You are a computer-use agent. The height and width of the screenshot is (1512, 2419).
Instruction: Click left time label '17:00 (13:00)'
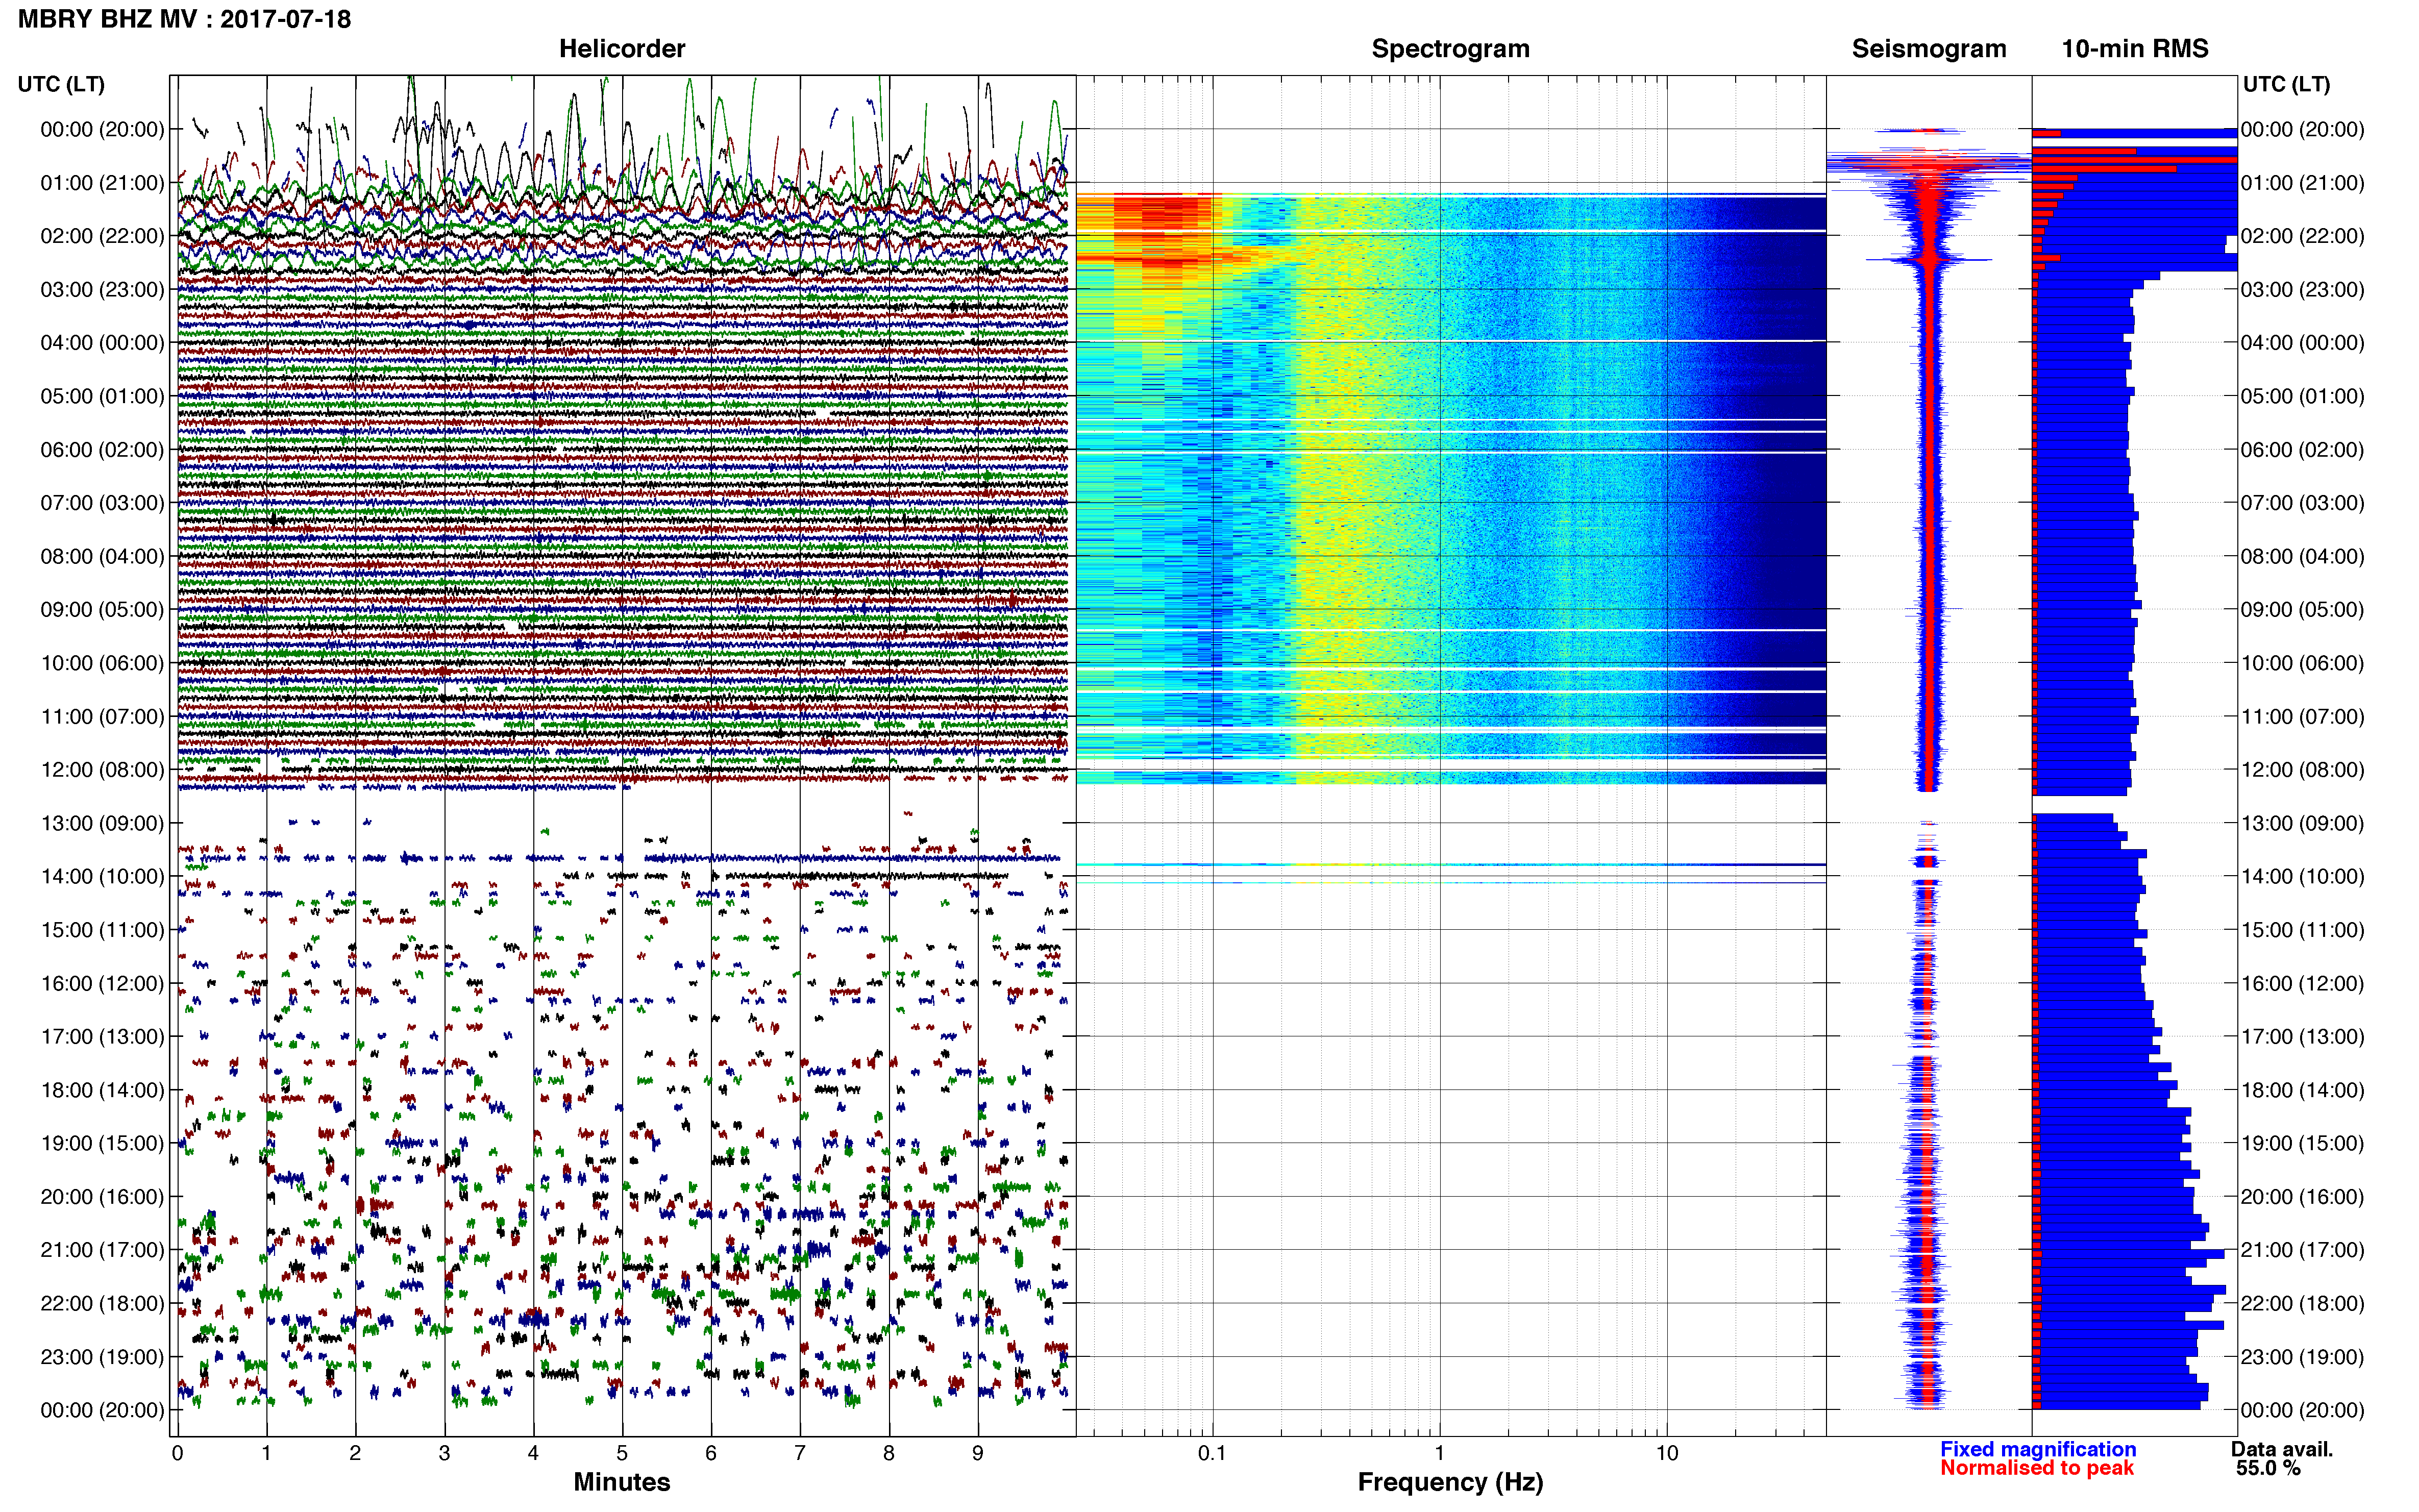point(102,1037)
